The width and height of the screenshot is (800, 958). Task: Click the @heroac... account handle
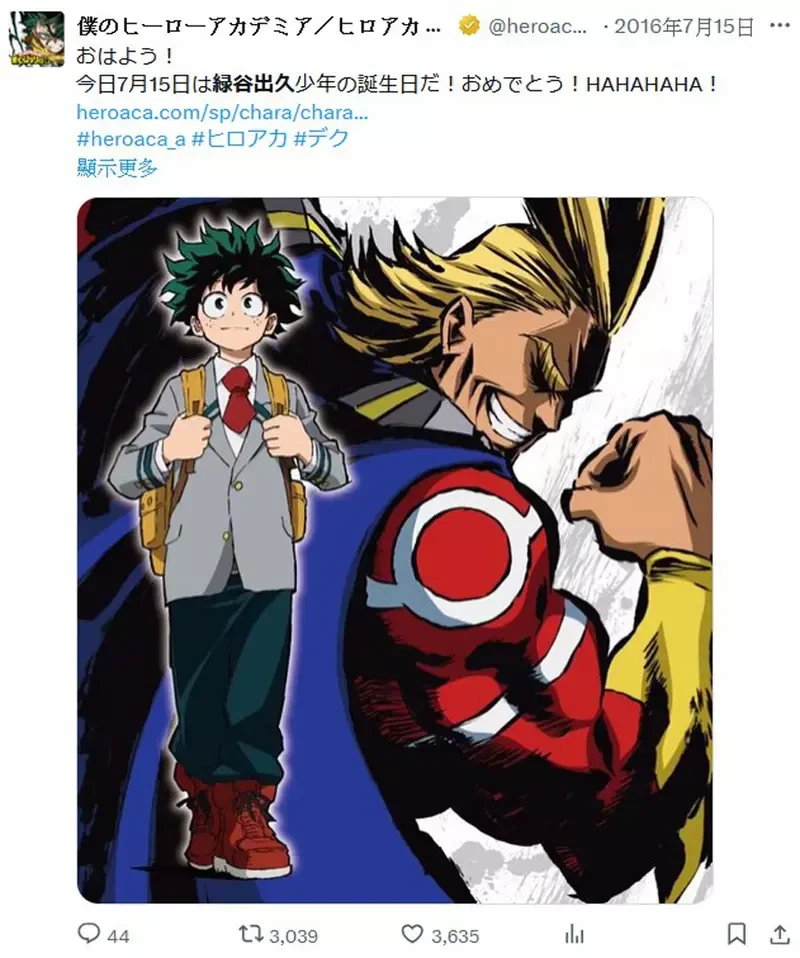(538, 26)
